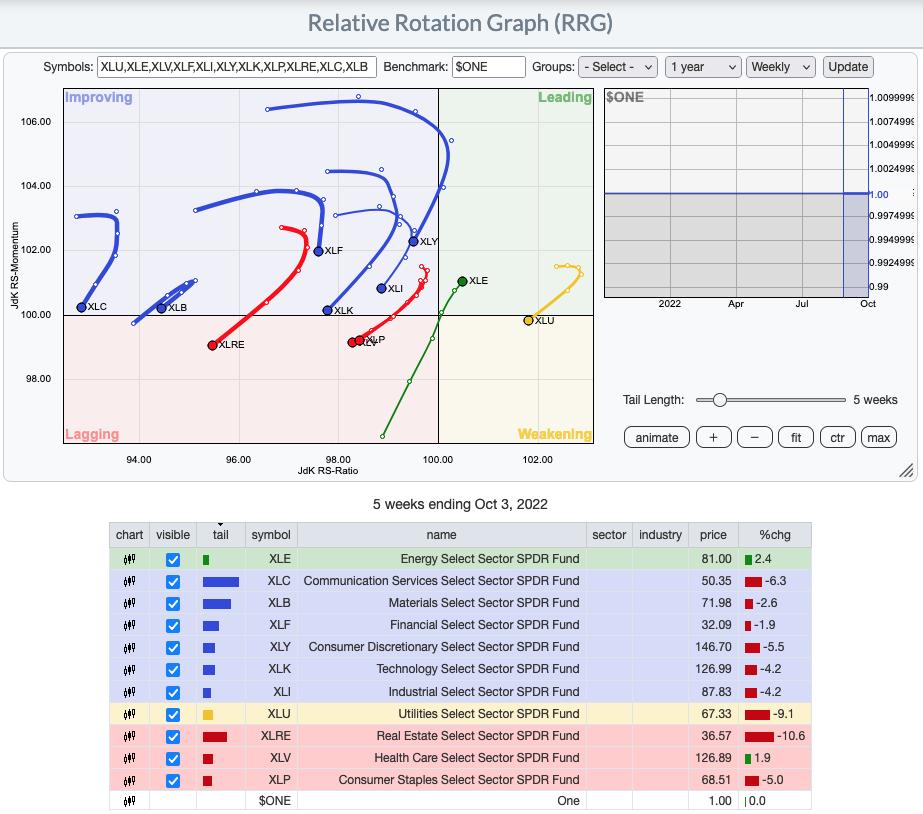Open the XLF row chart icon
Viewport: 923px width, 814px height.
tap(130, 625)
